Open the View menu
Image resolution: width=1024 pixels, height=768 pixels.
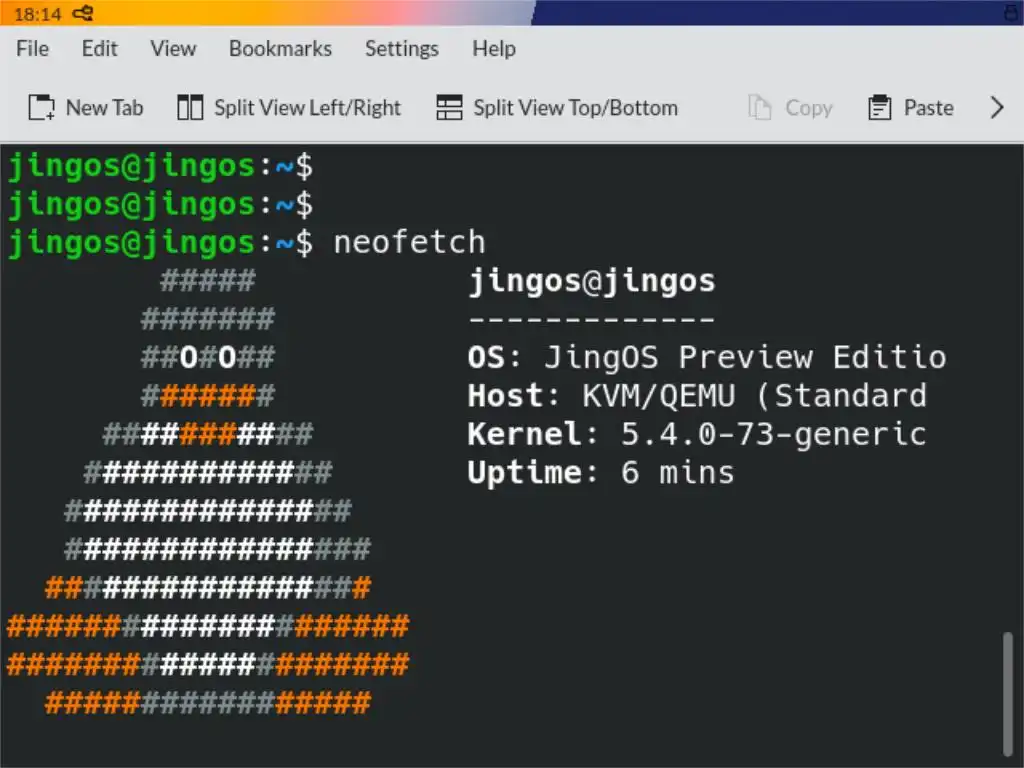click(x=173, y=49)
